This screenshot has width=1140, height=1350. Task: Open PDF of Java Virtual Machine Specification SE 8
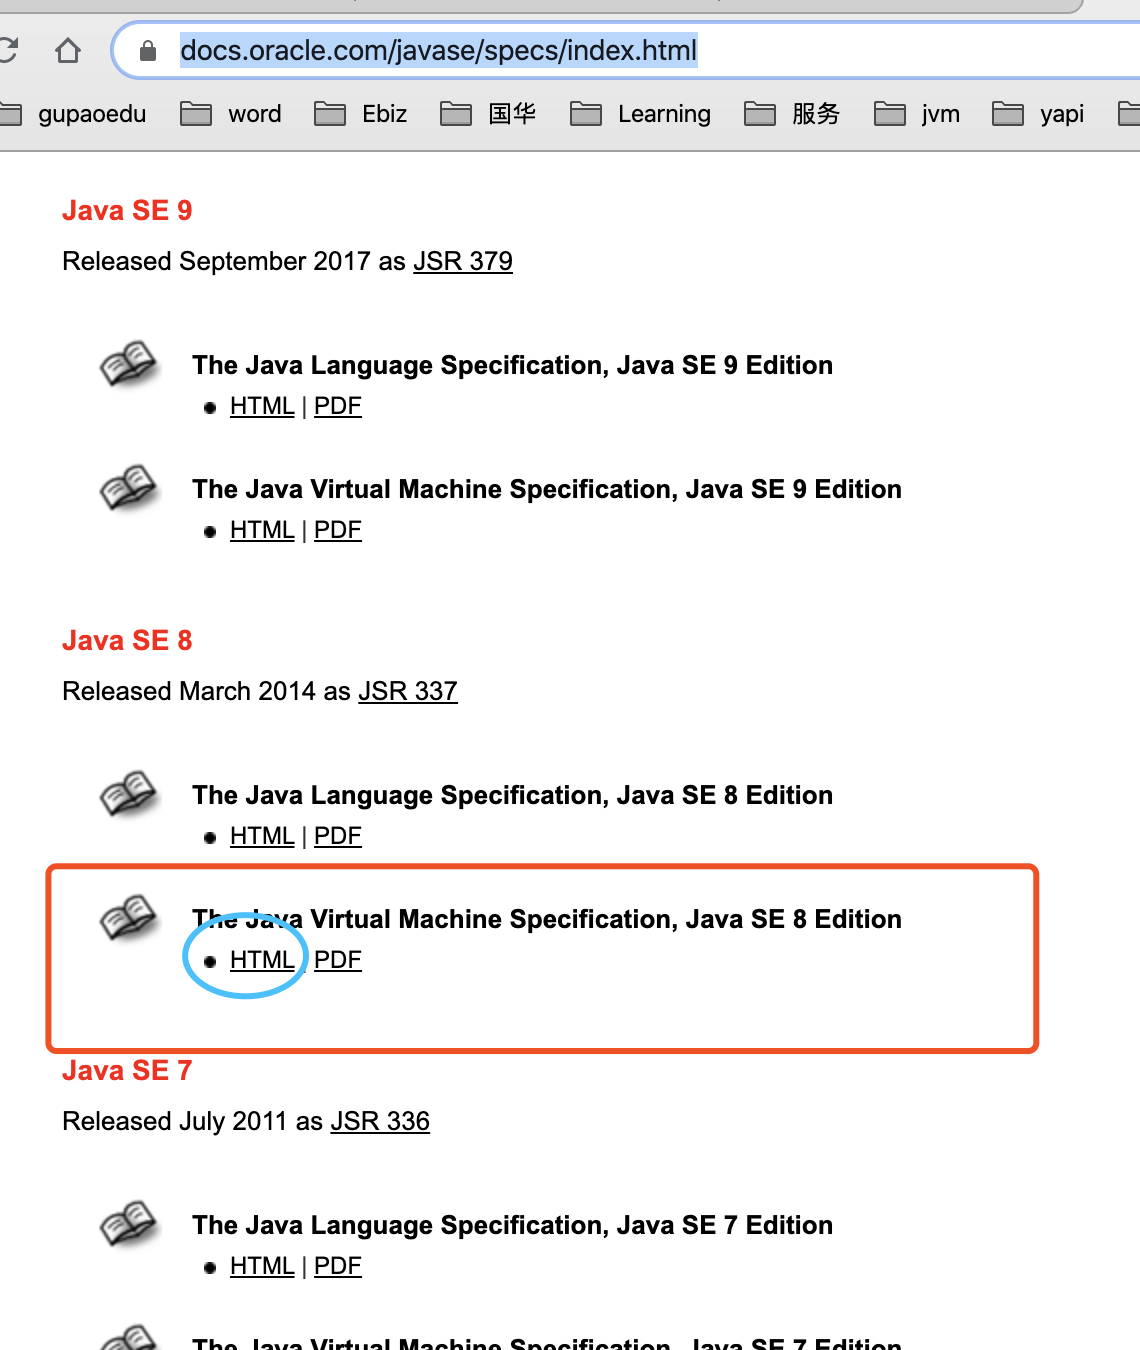coord(338,960)
